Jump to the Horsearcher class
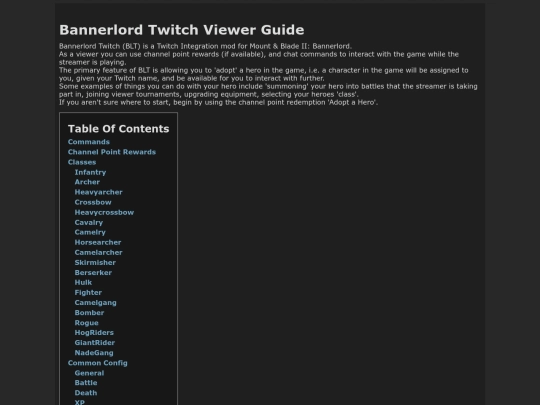 click(98, 242)
